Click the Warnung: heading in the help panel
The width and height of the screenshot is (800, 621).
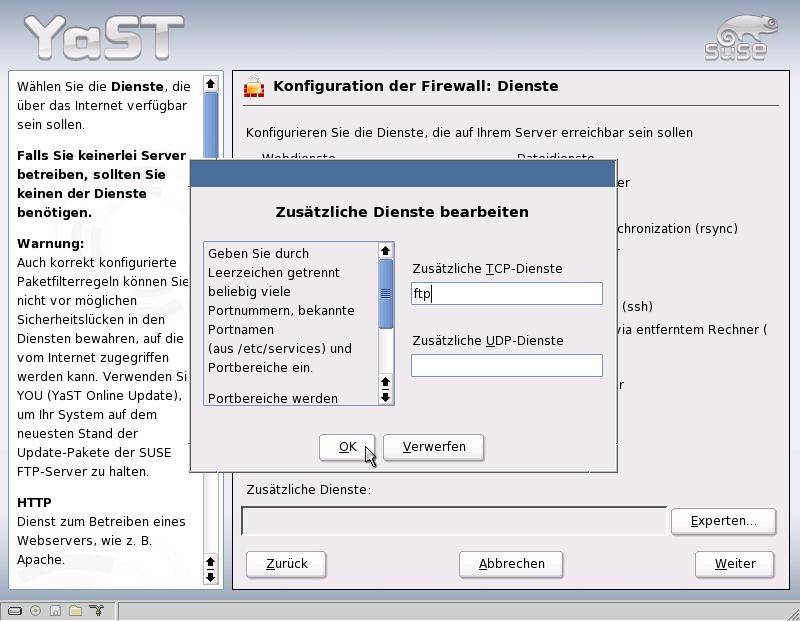[x=51, y=243]
